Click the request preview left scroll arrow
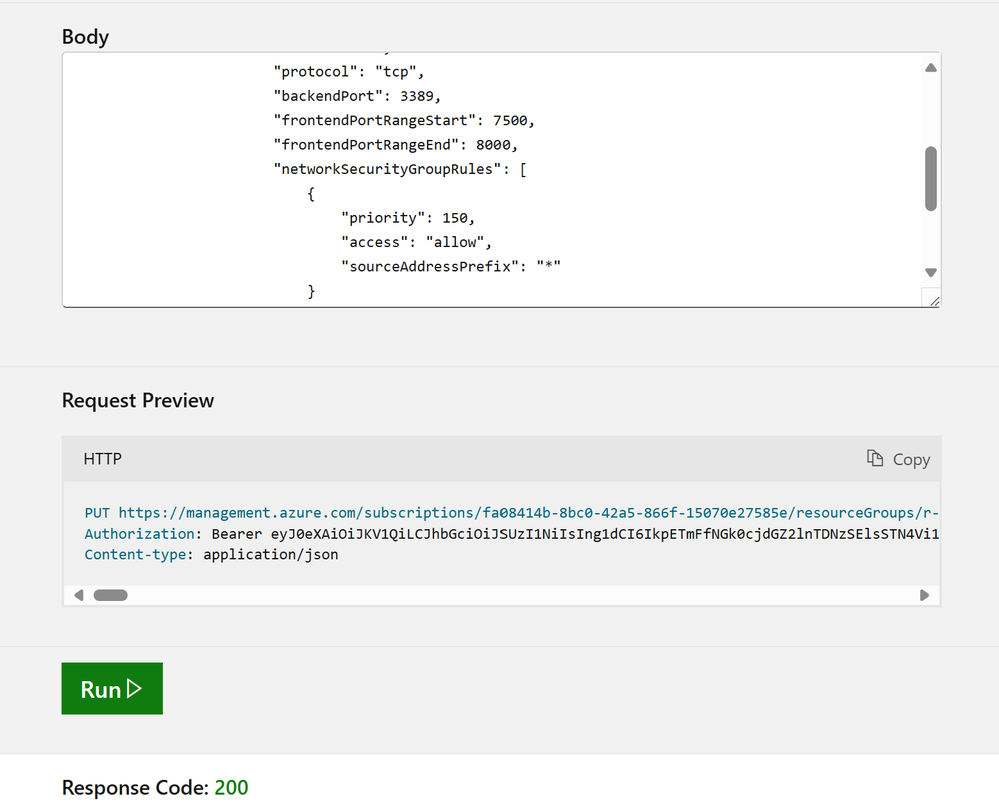The width and height of the screenshot is (999, 807). point(79,596)
